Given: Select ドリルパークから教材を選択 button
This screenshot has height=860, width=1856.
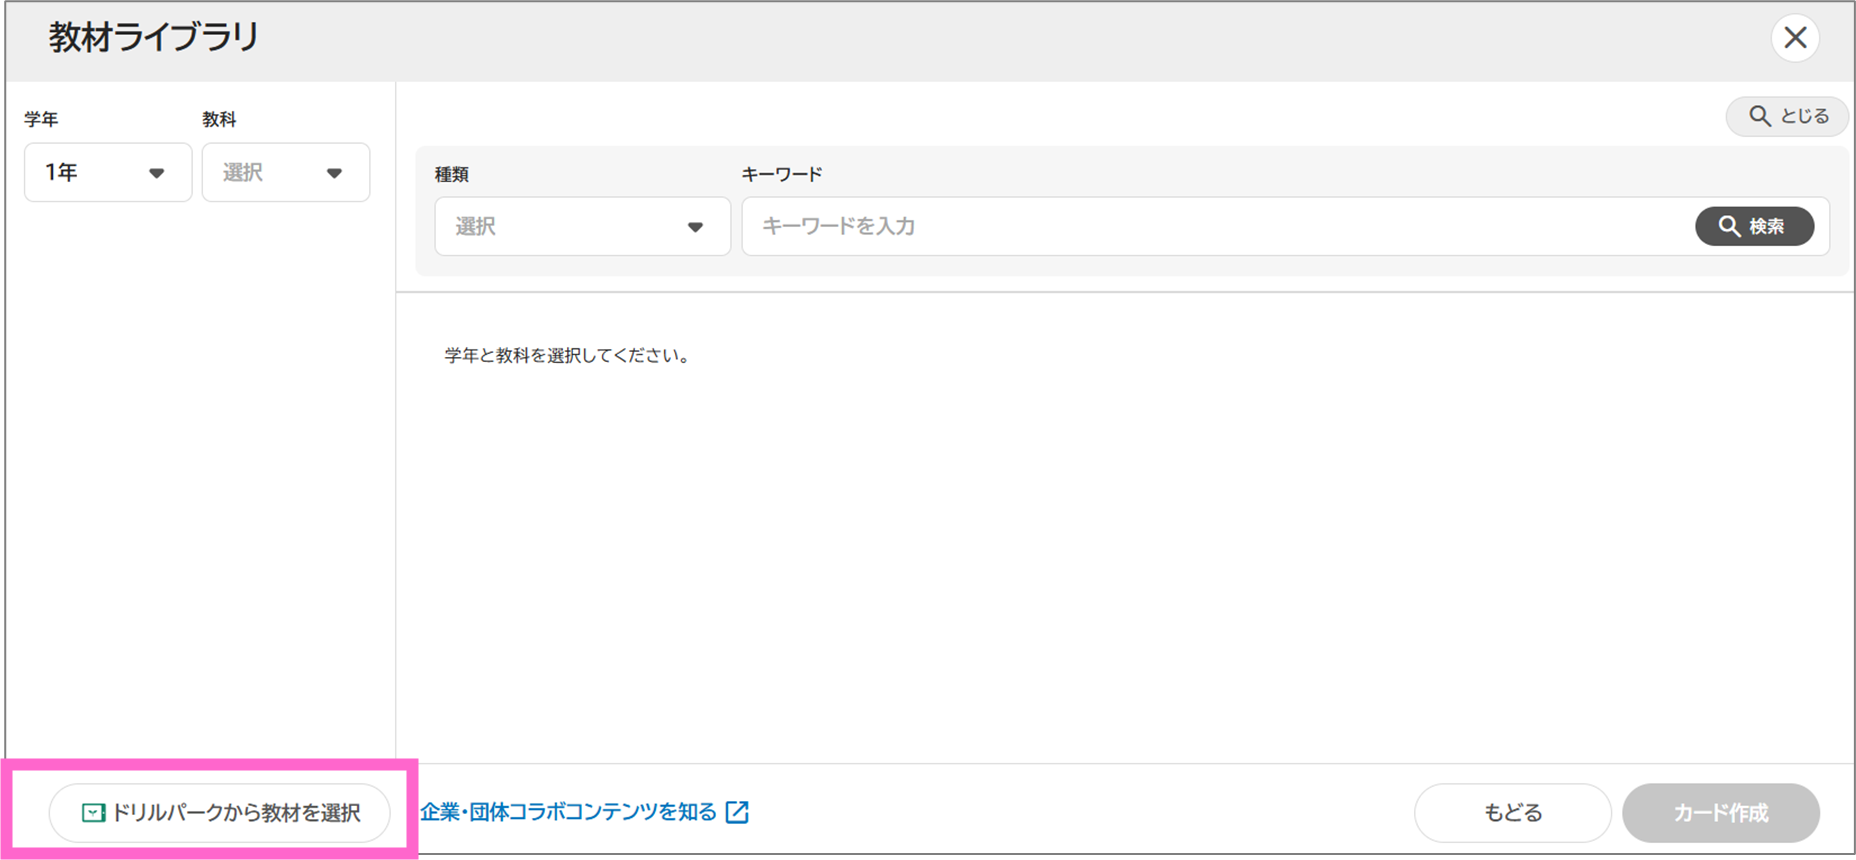Looking at the screenshot, I should [x=220, y=813].
